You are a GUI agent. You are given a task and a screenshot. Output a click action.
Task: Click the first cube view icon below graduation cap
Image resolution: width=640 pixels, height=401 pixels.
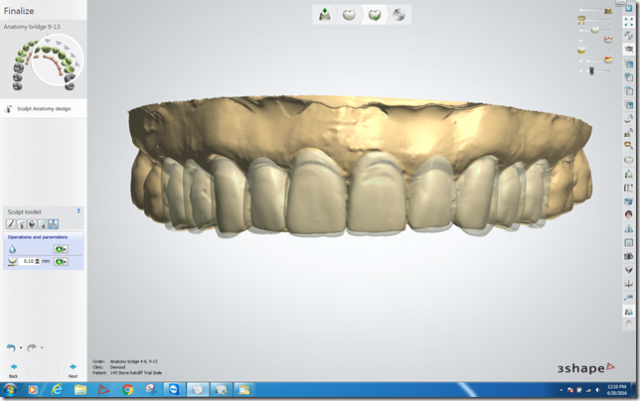pos(629,64)
